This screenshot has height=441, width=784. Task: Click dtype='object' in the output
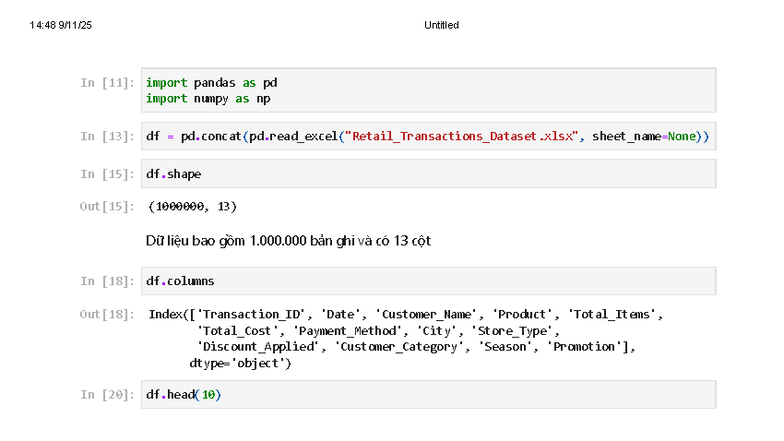tap(237, 364)
